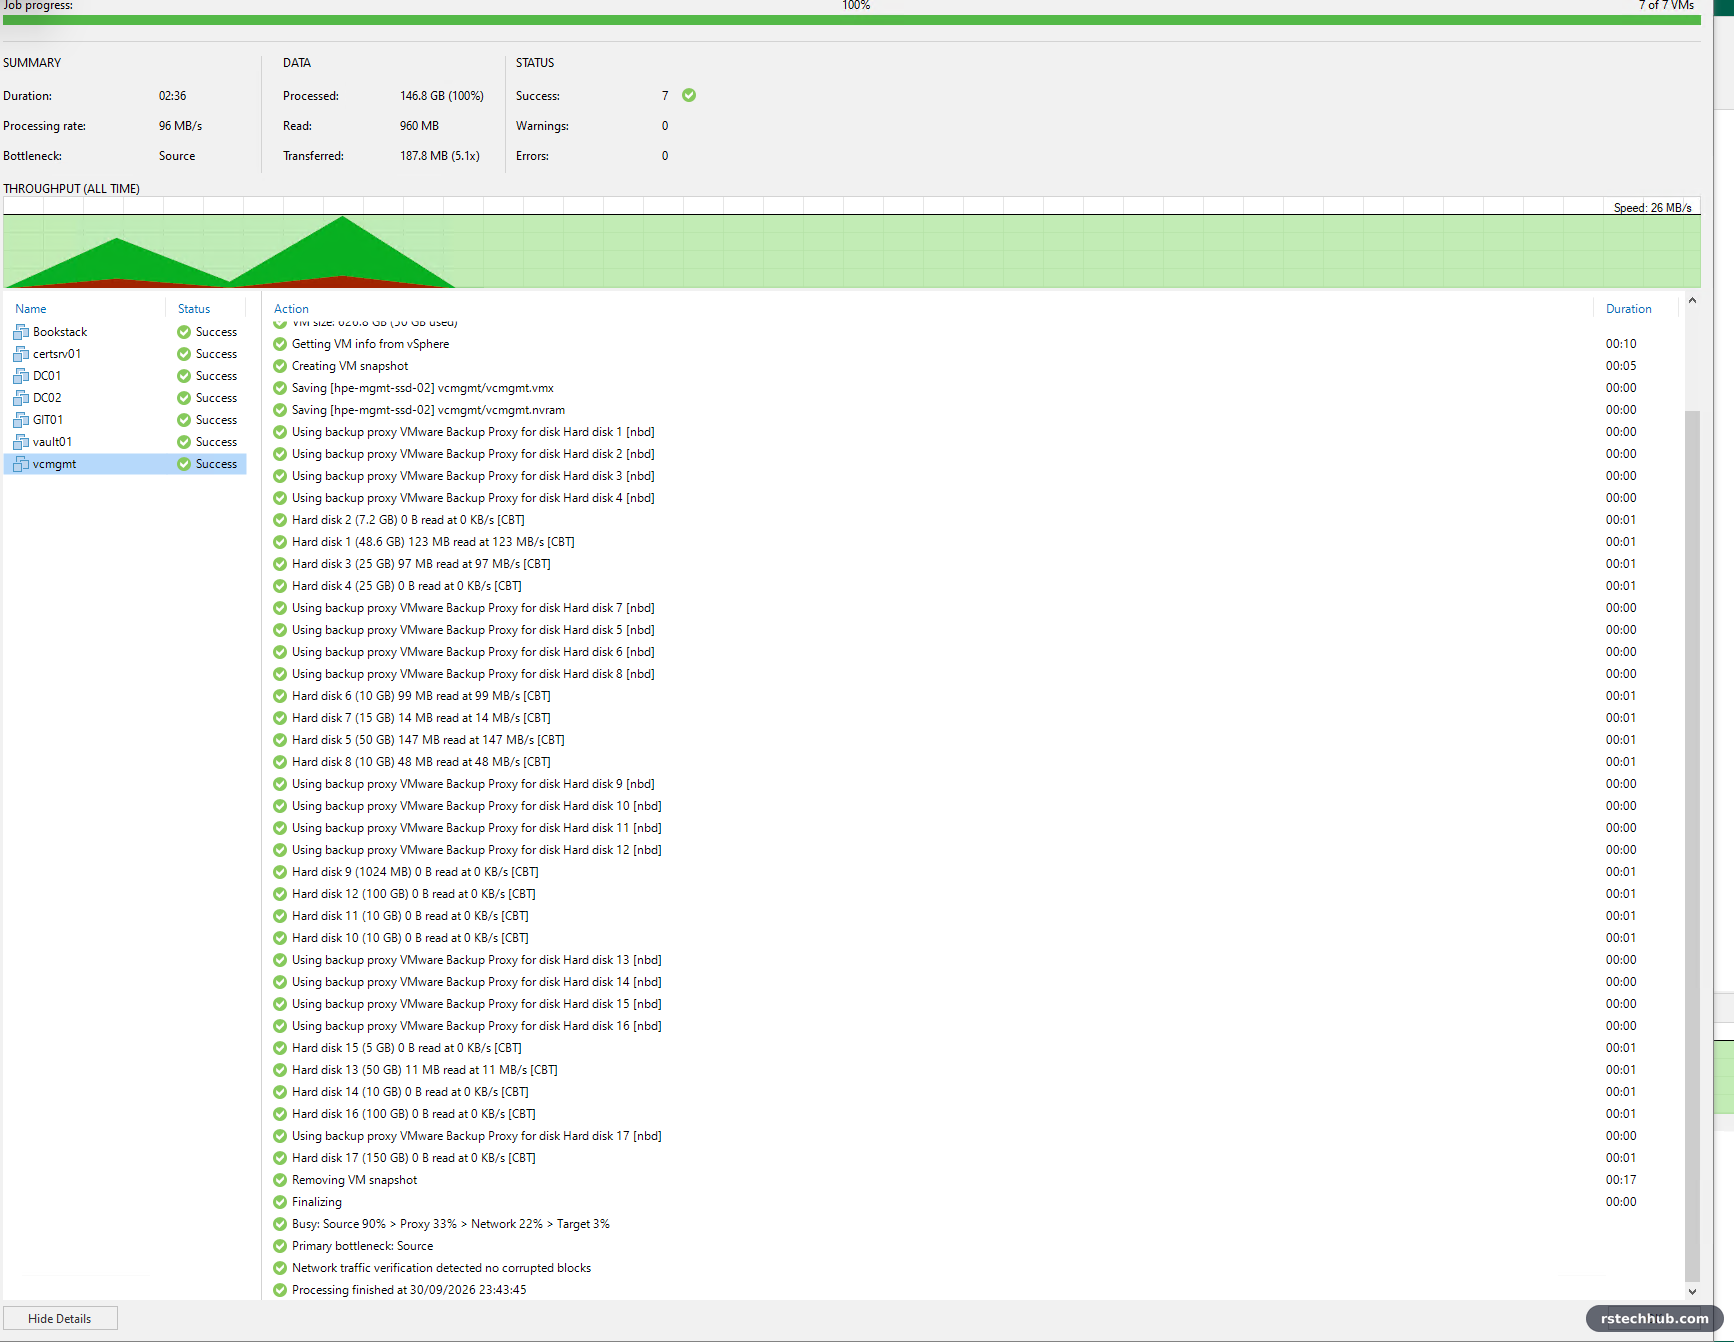This screenshot has height=1342, width=1734.
Task: Click the 'Hard disk 13 (50 GB)' log entry
Action: point(425,1070)
